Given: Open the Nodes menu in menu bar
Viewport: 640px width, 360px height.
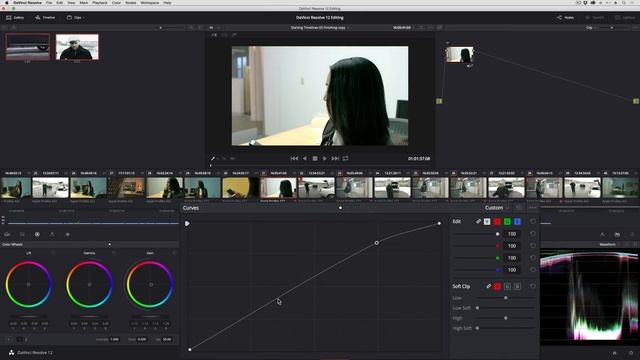Looking at the screenshot, I should (131, 2).
